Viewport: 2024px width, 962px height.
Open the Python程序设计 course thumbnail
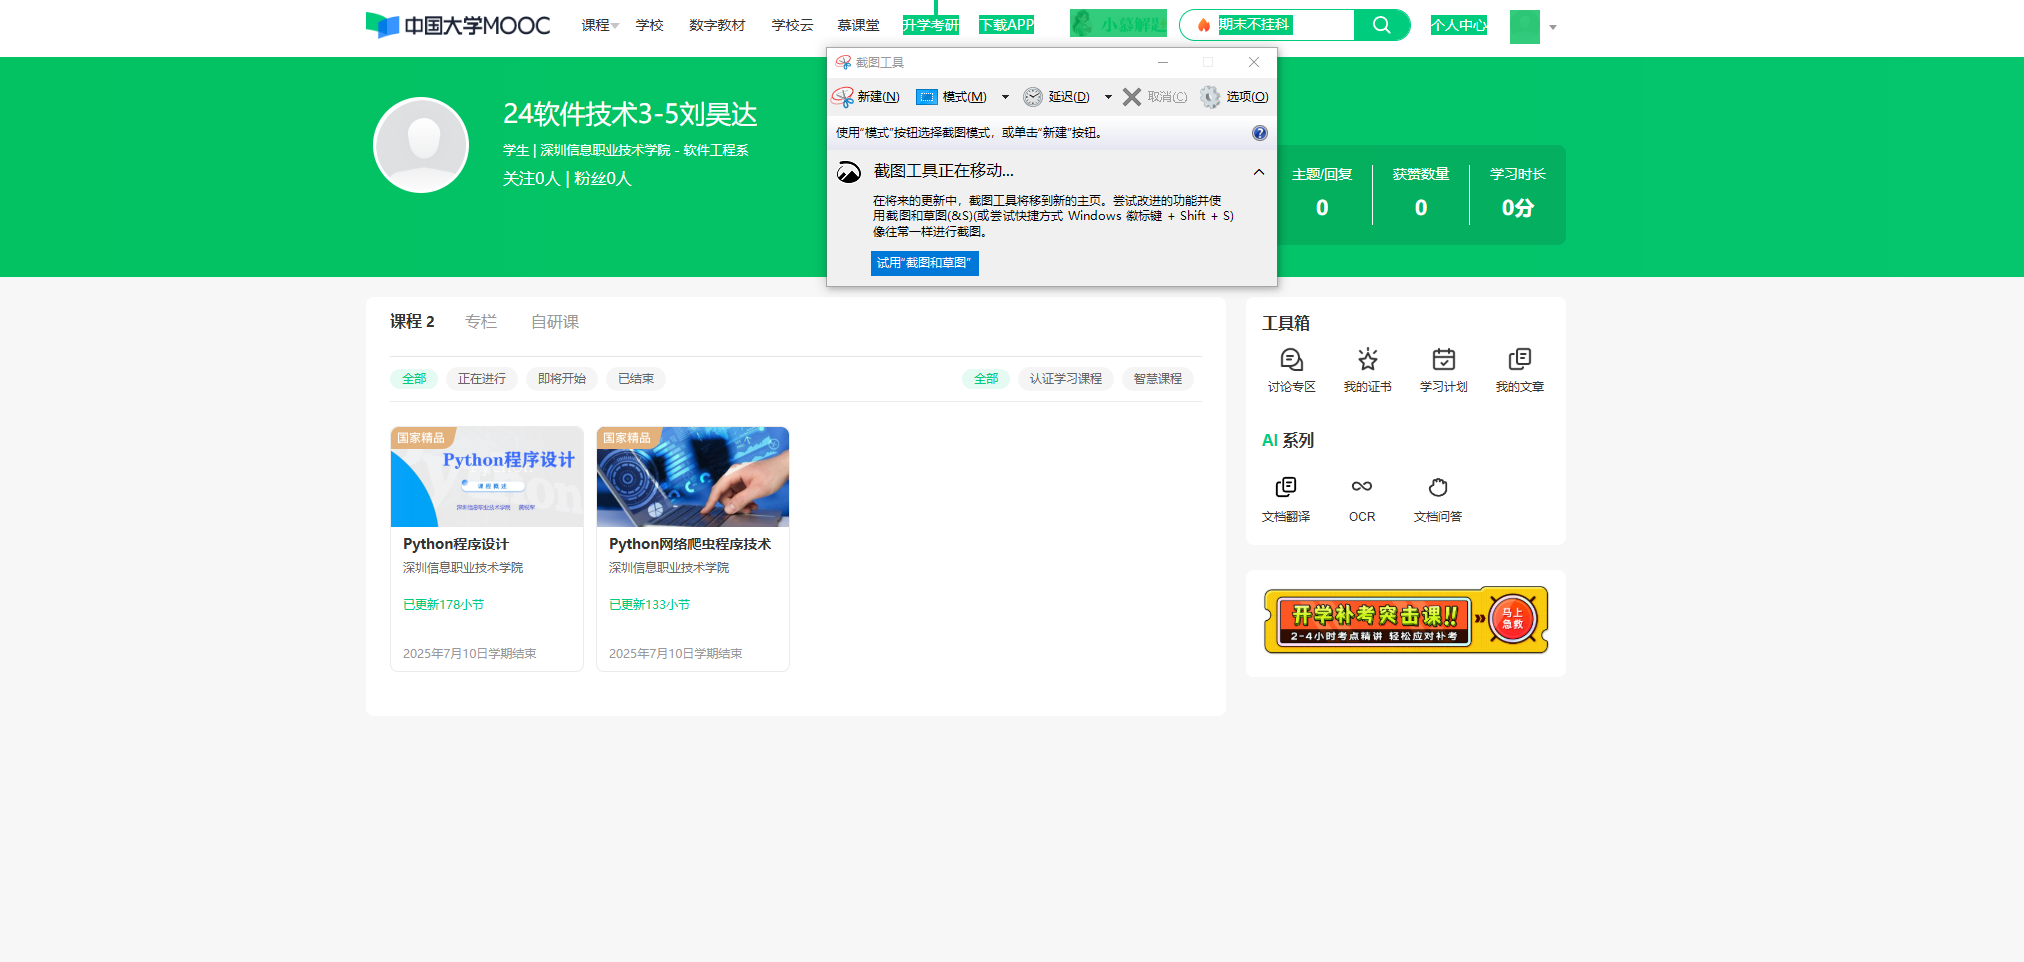487,477
